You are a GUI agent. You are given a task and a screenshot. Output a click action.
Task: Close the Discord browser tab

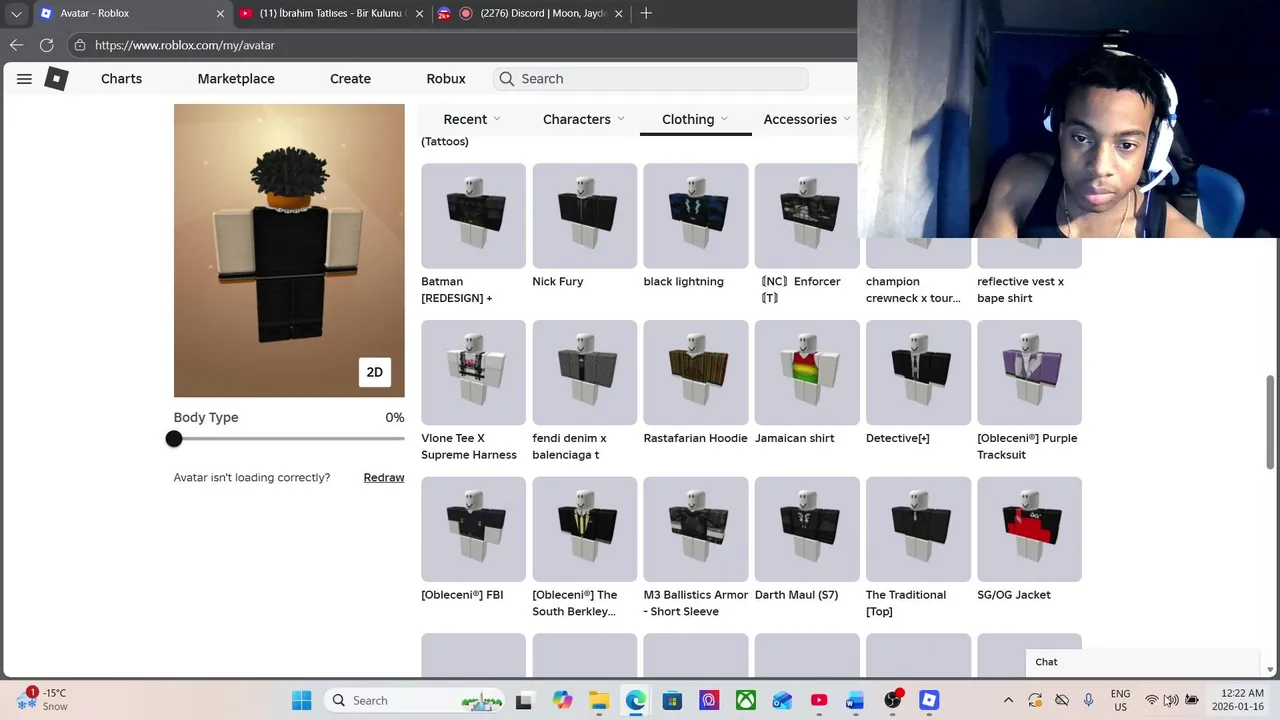tap(619, 14)
